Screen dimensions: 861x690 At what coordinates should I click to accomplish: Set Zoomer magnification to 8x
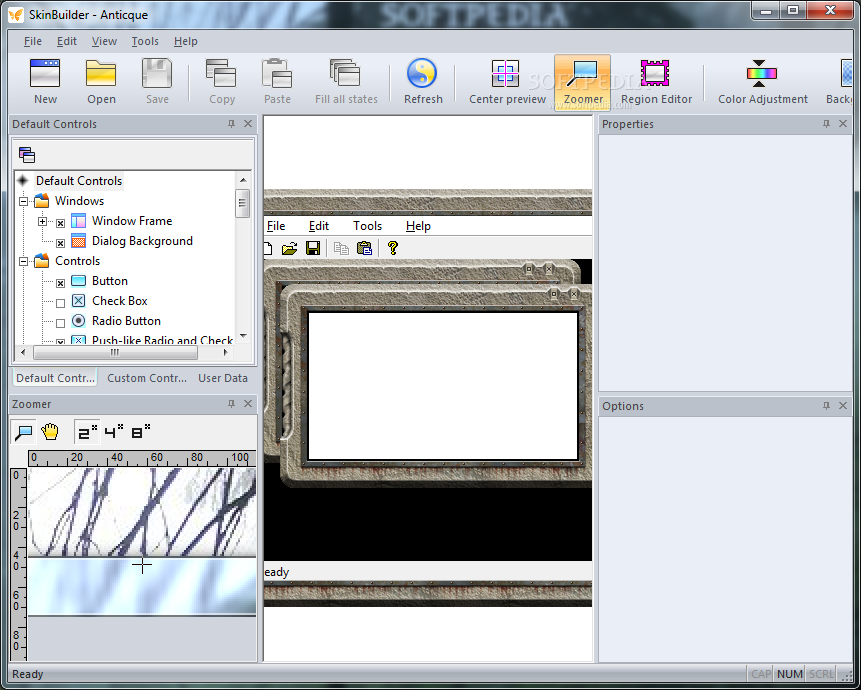click(141, 433)
